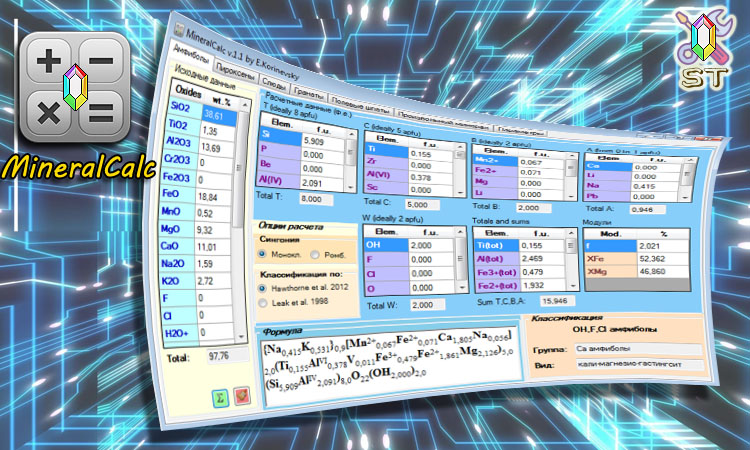The height and width of the screenshot is (450, 750).
Task: Choose Leak et al. 1998 classification
Action: point(263,303)
